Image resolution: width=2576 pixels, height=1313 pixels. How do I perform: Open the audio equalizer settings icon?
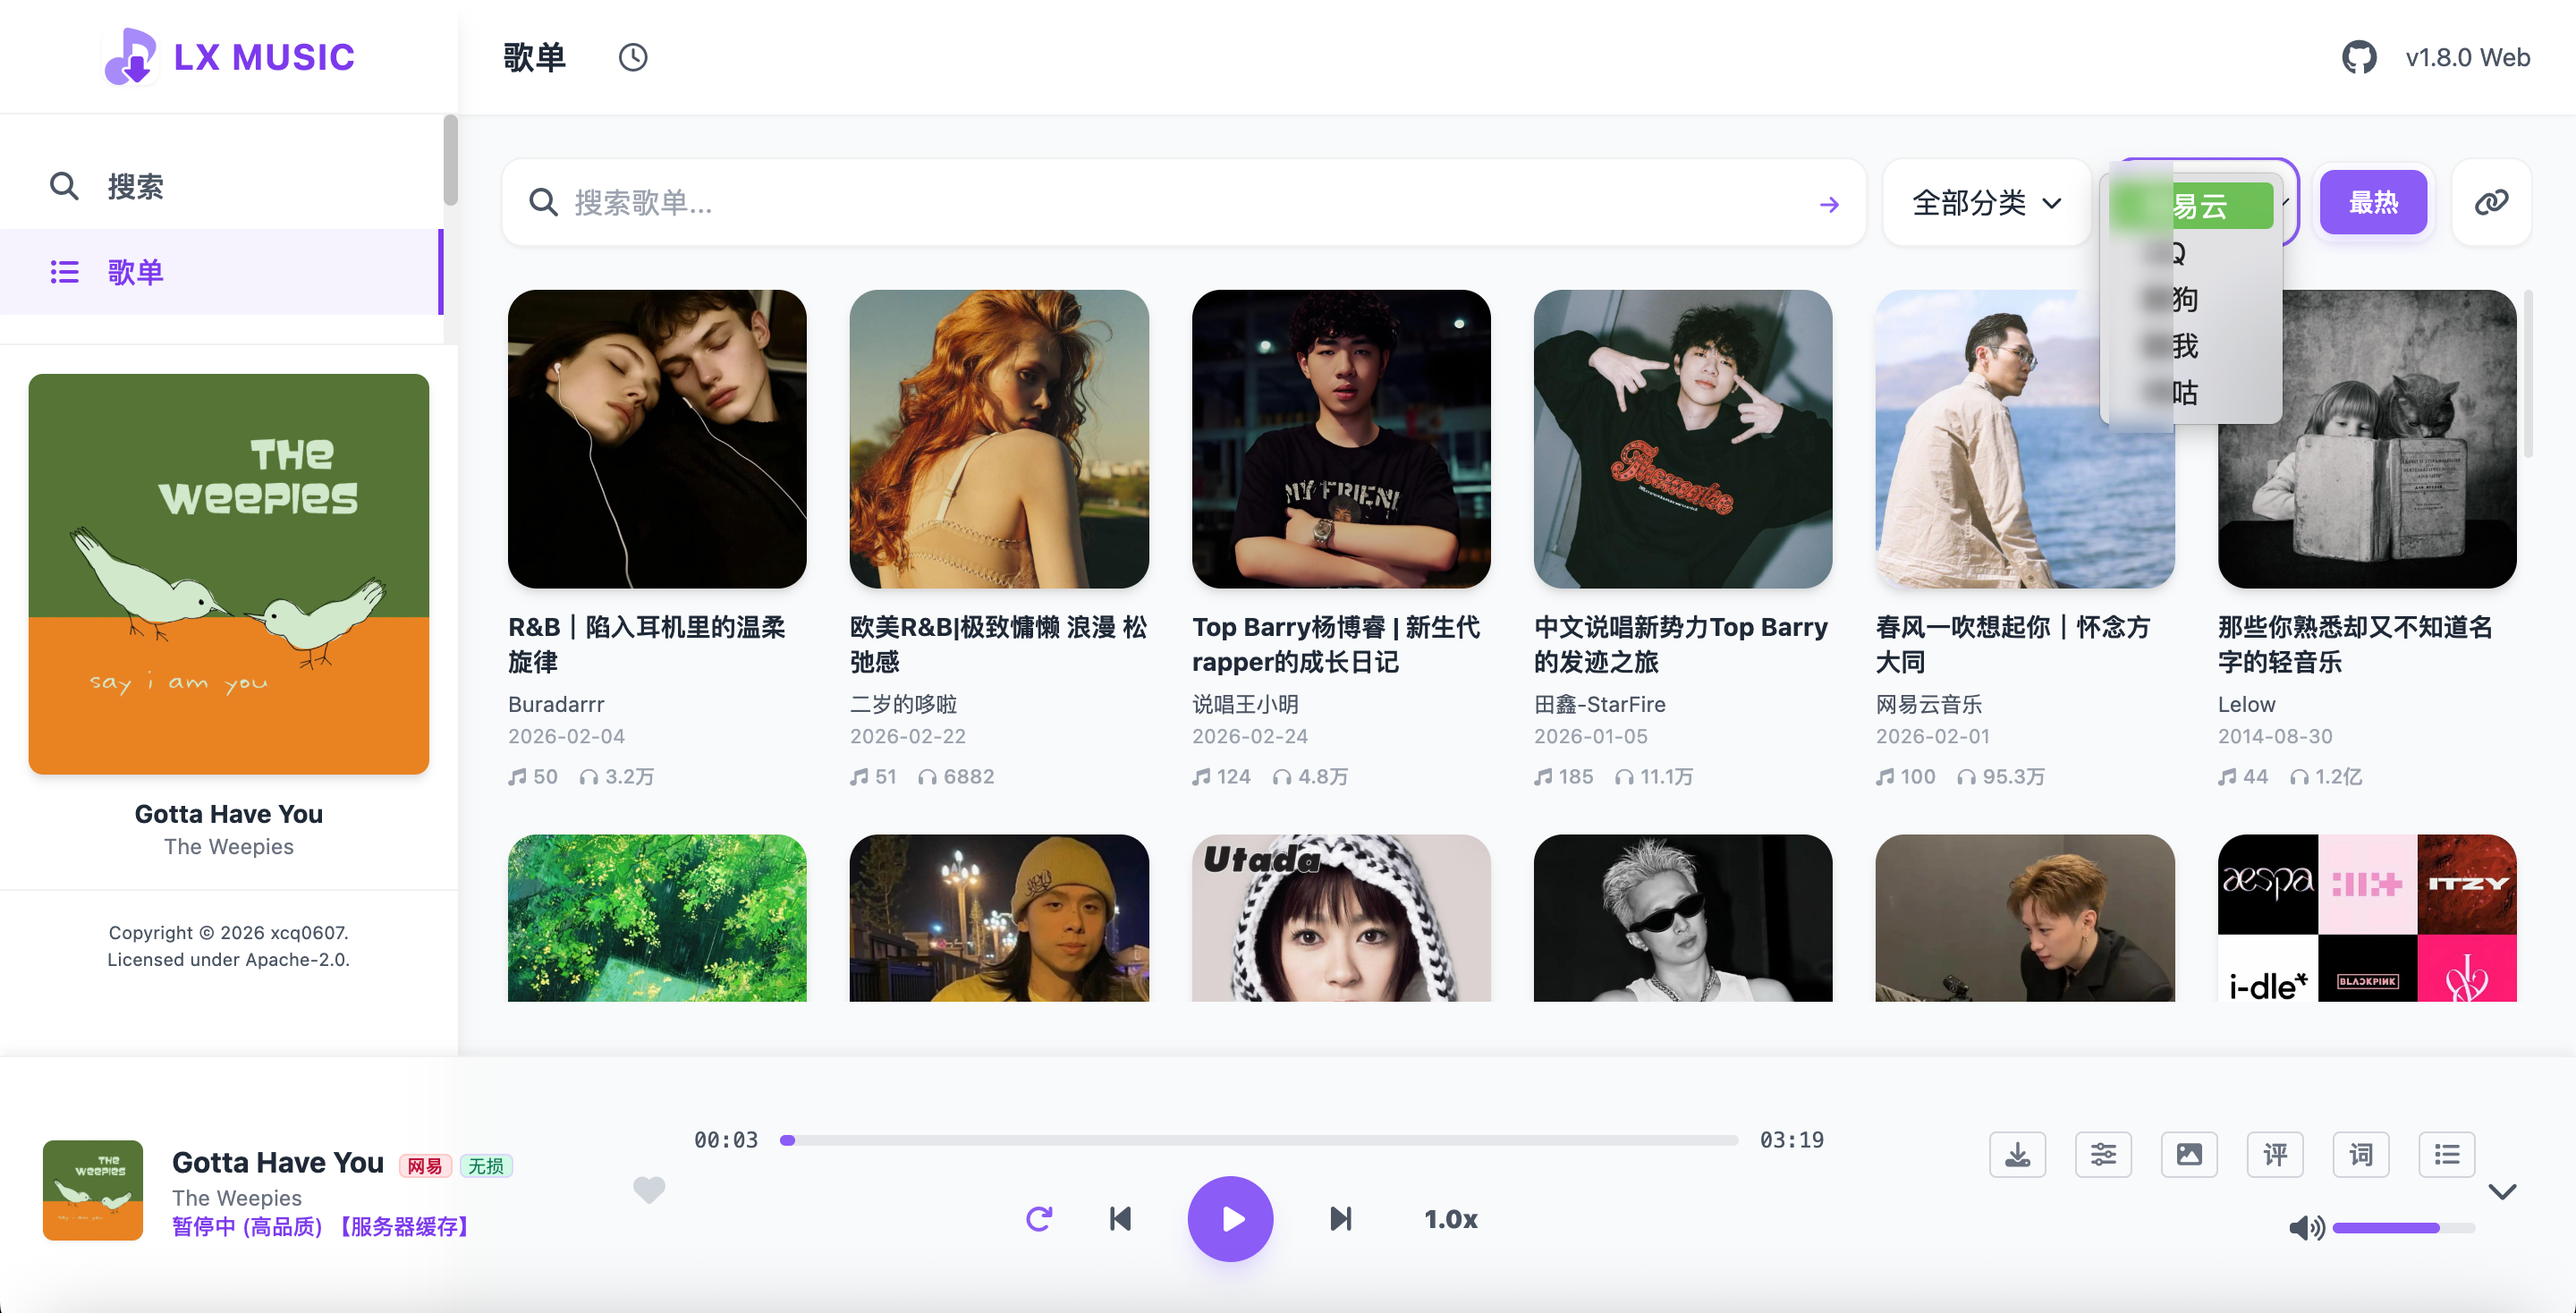coord(2103,1155)
